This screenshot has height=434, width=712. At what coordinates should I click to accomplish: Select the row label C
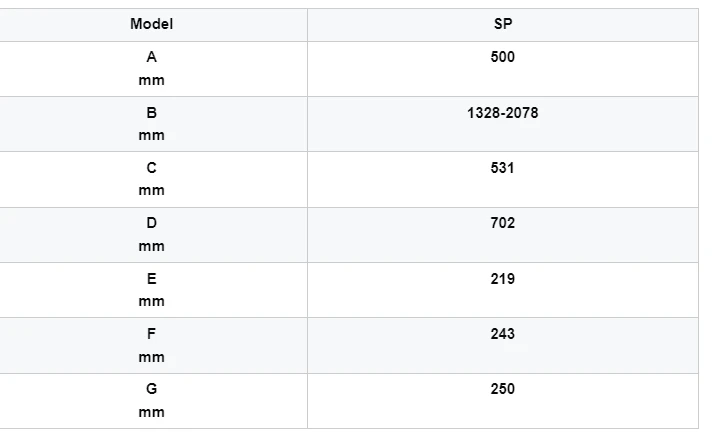pos(151,168)
